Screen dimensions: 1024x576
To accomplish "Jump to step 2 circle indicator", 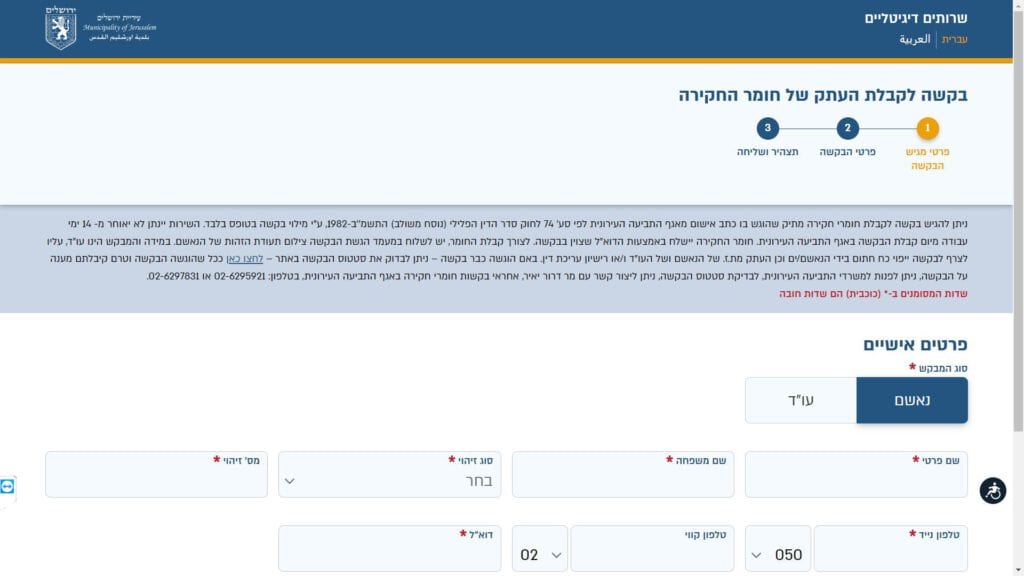I will pos(847,128).
